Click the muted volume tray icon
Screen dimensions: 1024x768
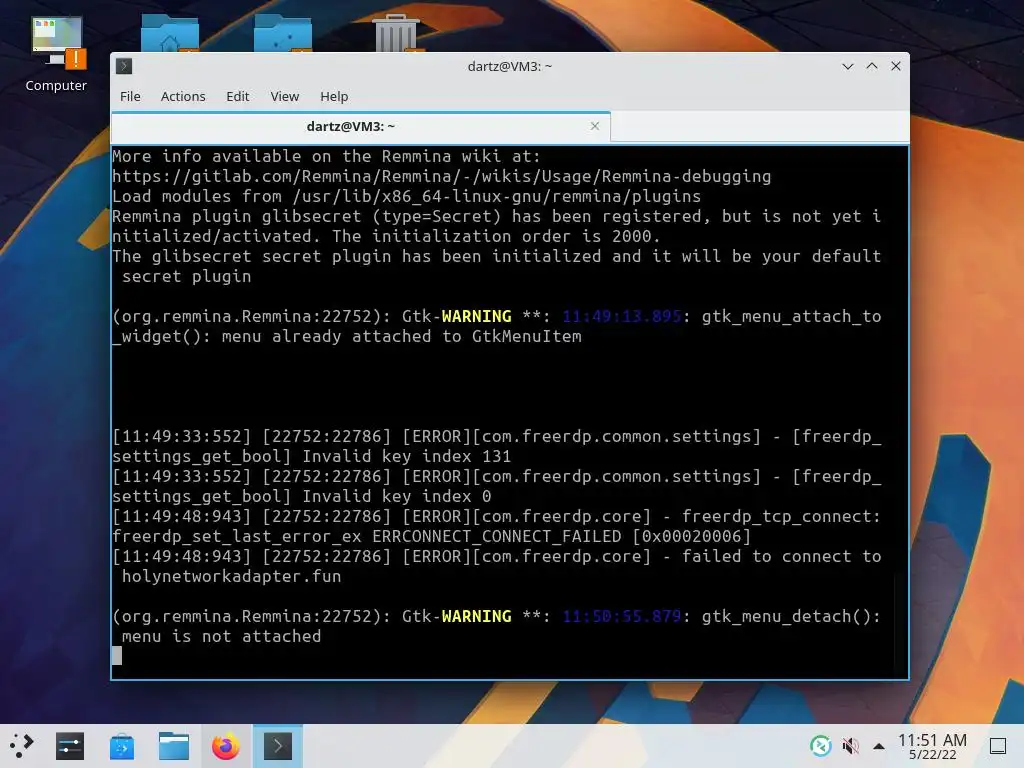[x=850, y=745]
